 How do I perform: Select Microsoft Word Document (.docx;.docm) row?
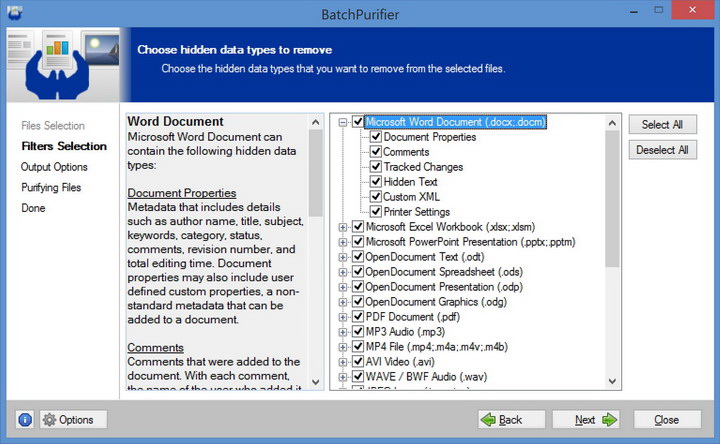[455, 122]
